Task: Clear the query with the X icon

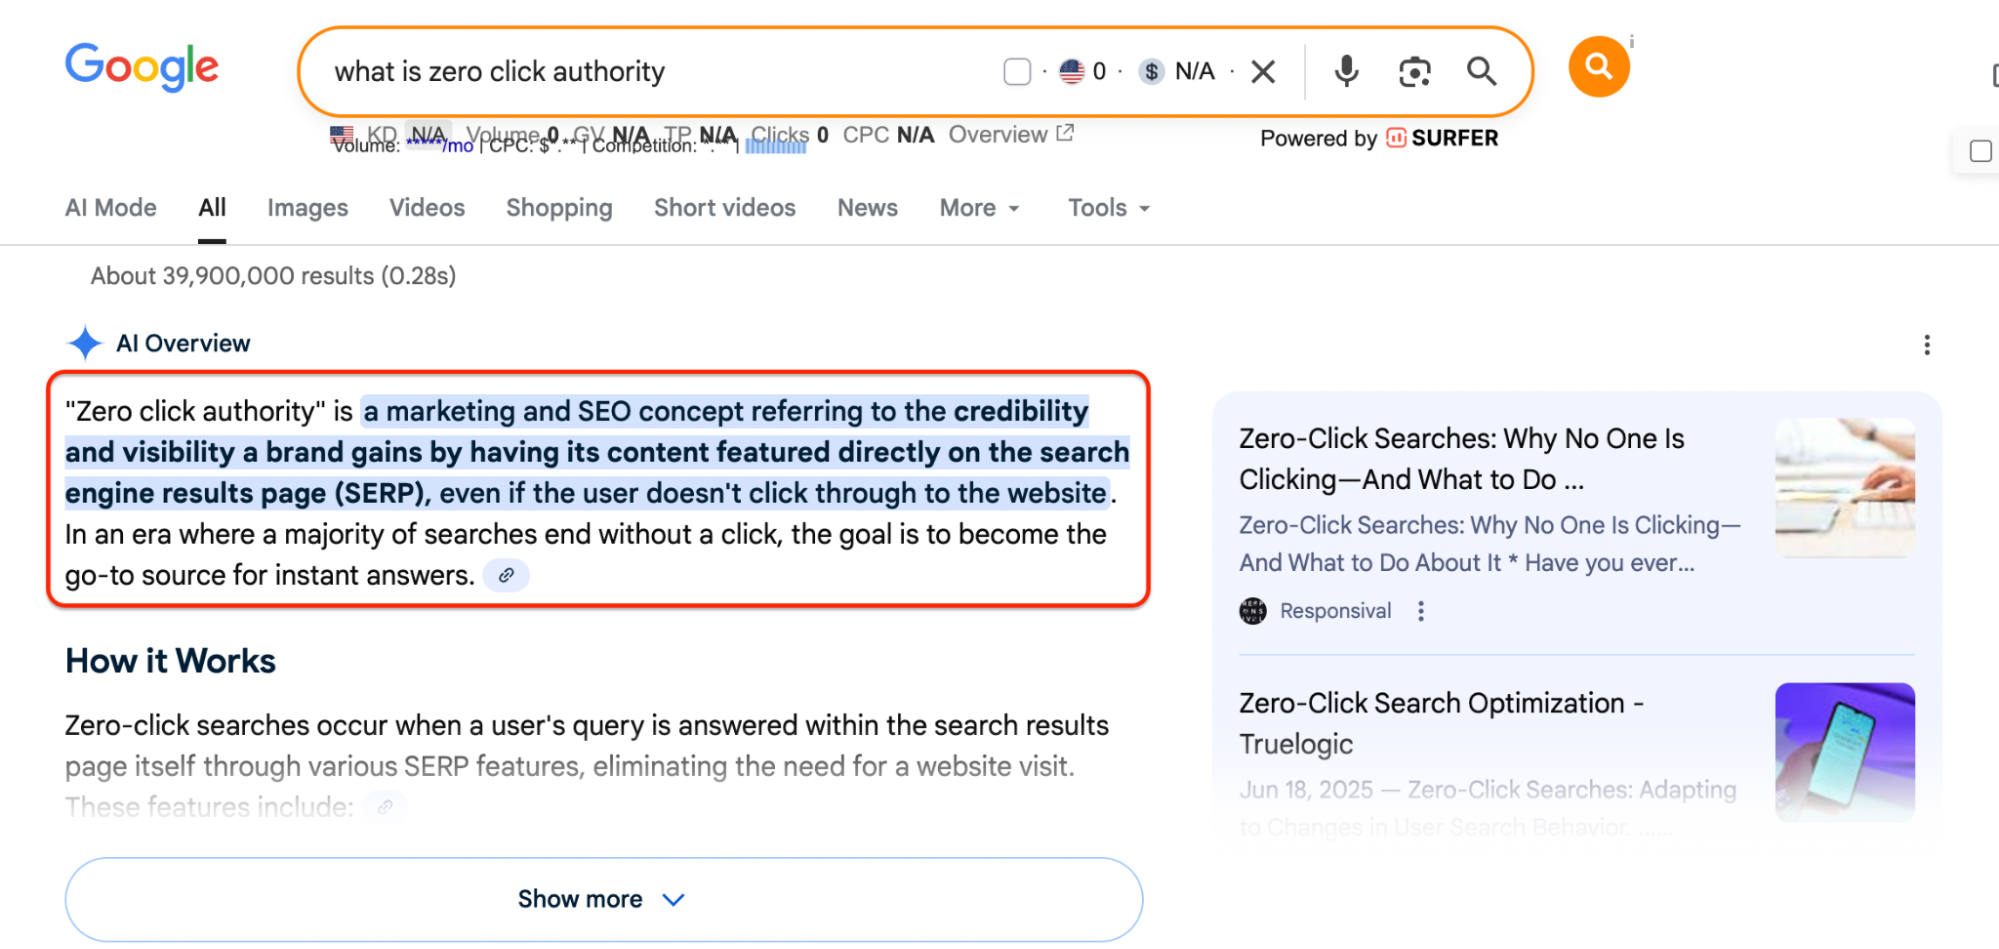Action: tap(1263, 71)
